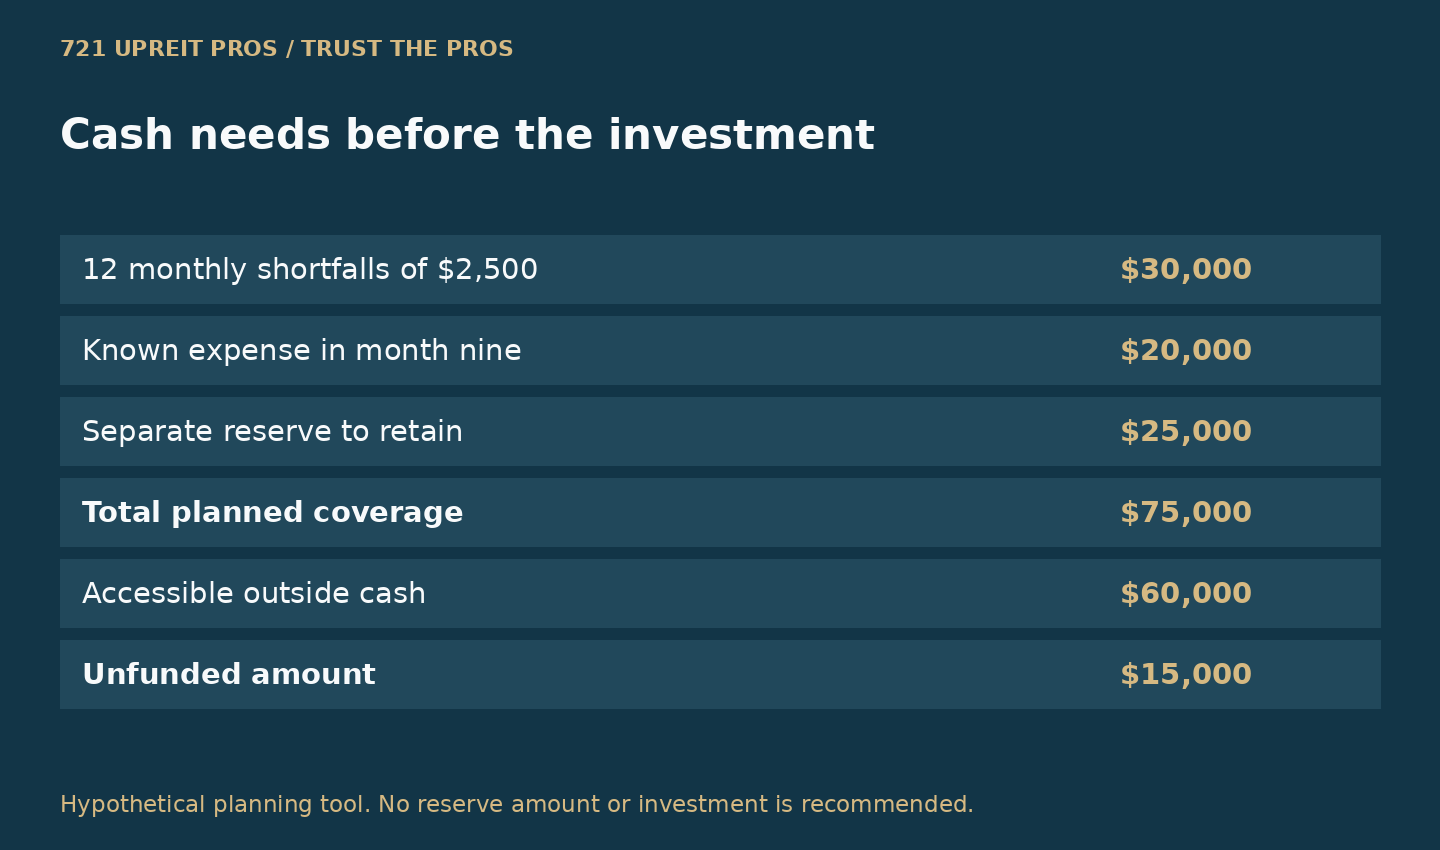This screenshot has height=850, width=1440.
Task: Click the '721 UPREIT PROS / TRUST THE PROS' header
Action: click(x=287, y=49)
